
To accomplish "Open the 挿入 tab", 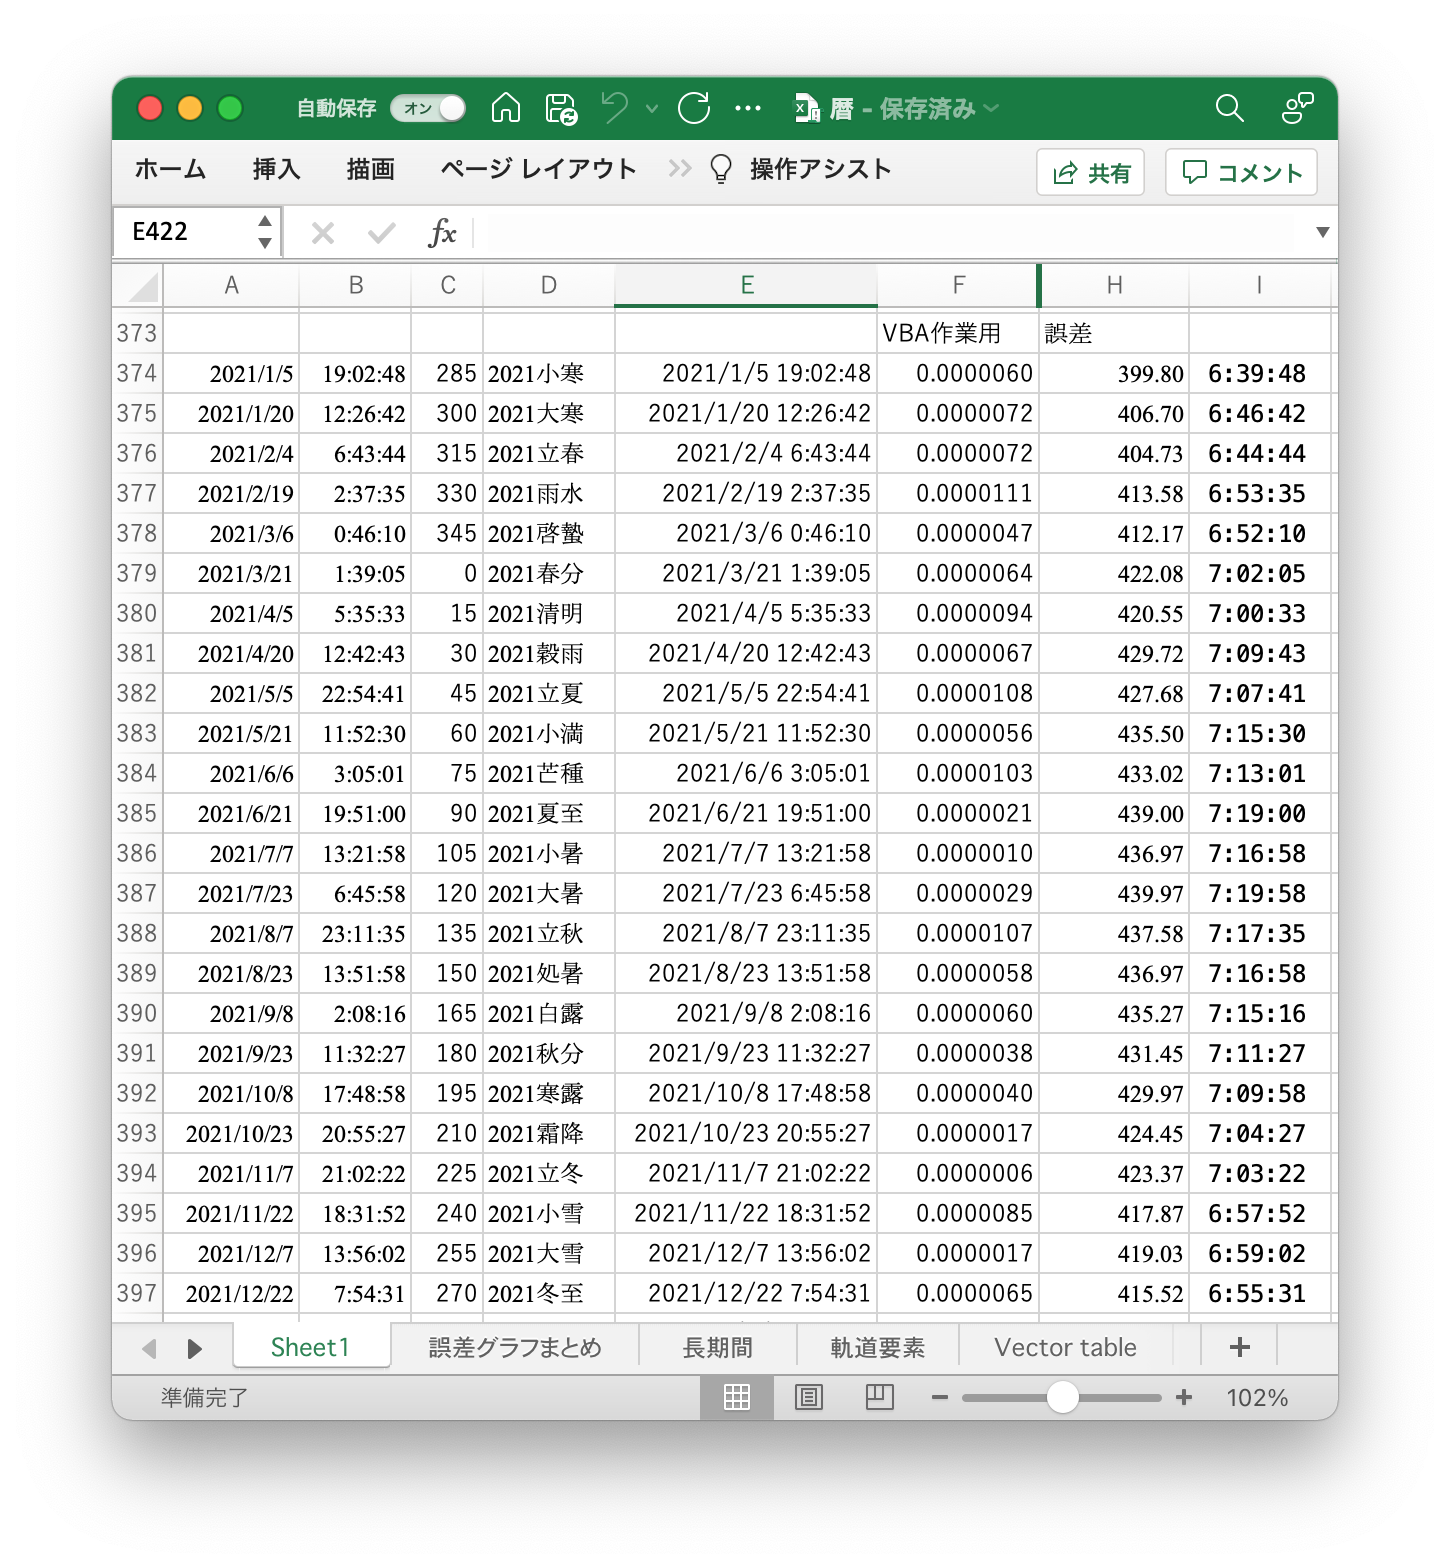I will (276, 169).
